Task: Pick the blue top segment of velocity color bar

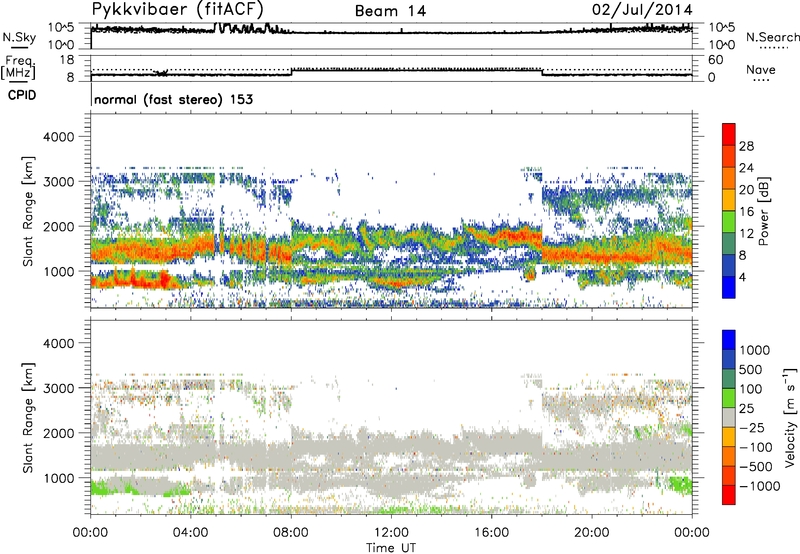Action: pyautogui.click(x=729, y=340)
